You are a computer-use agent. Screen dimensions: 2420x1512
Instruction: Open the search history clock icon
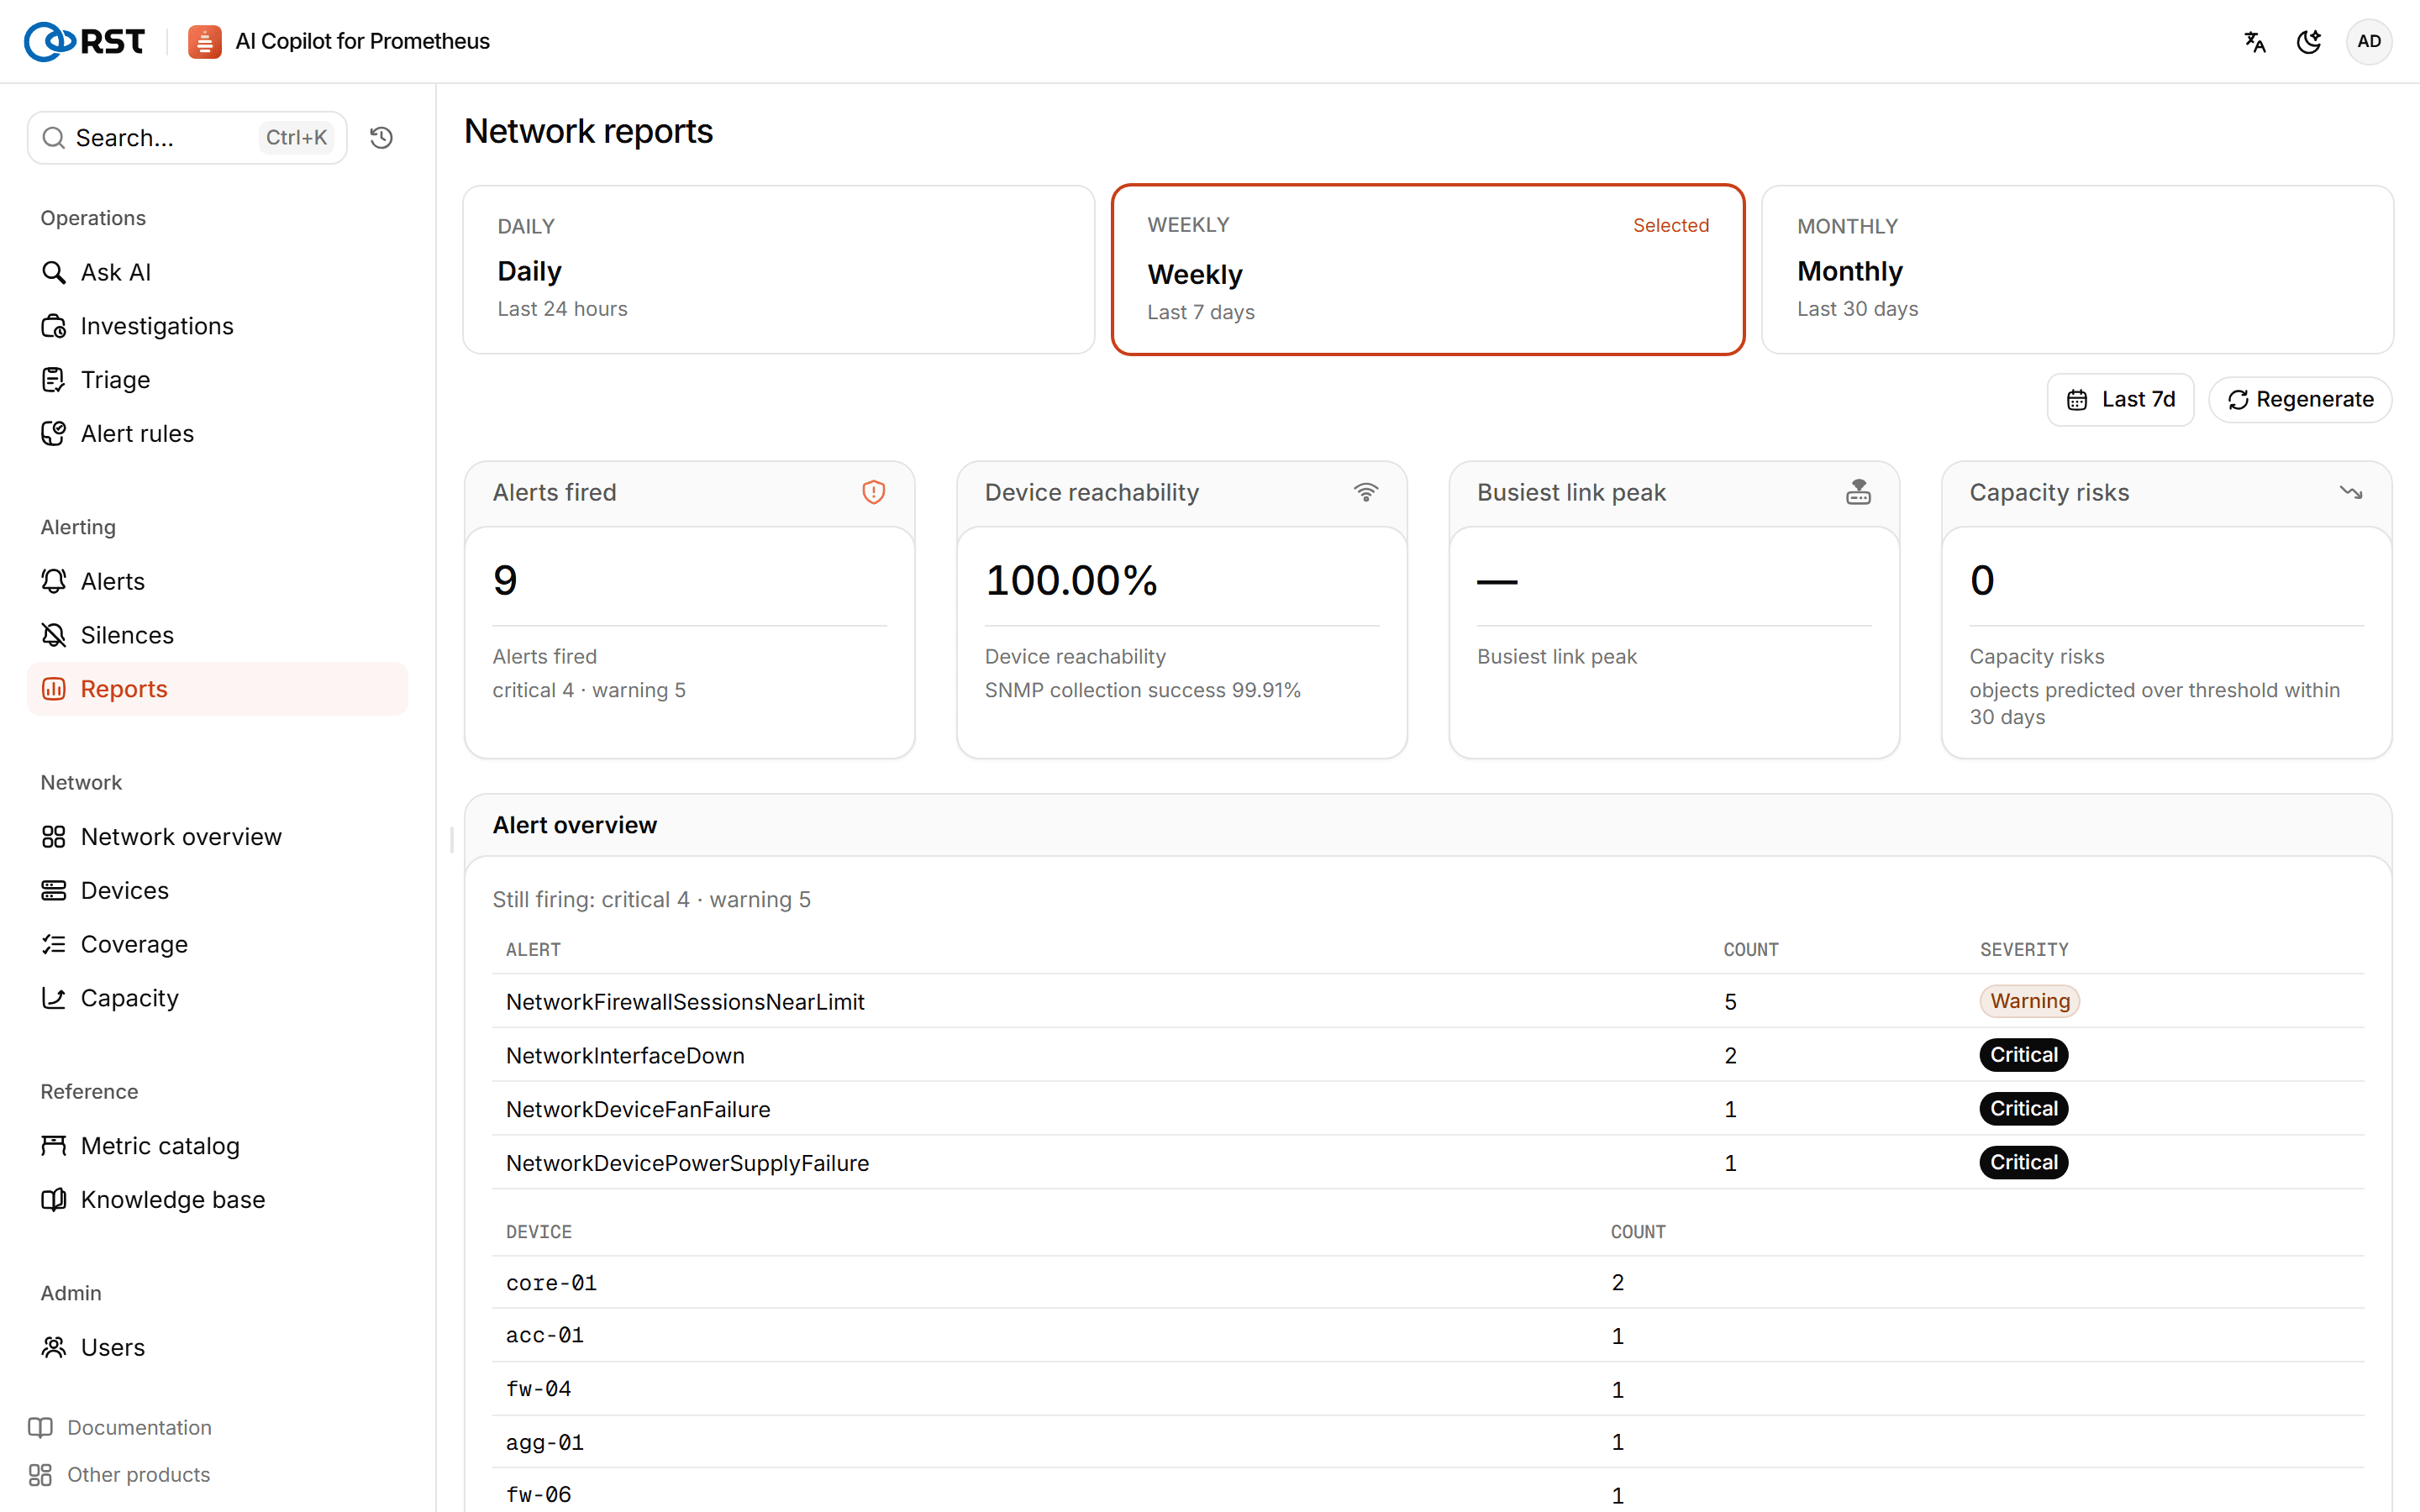click(381, 138)
